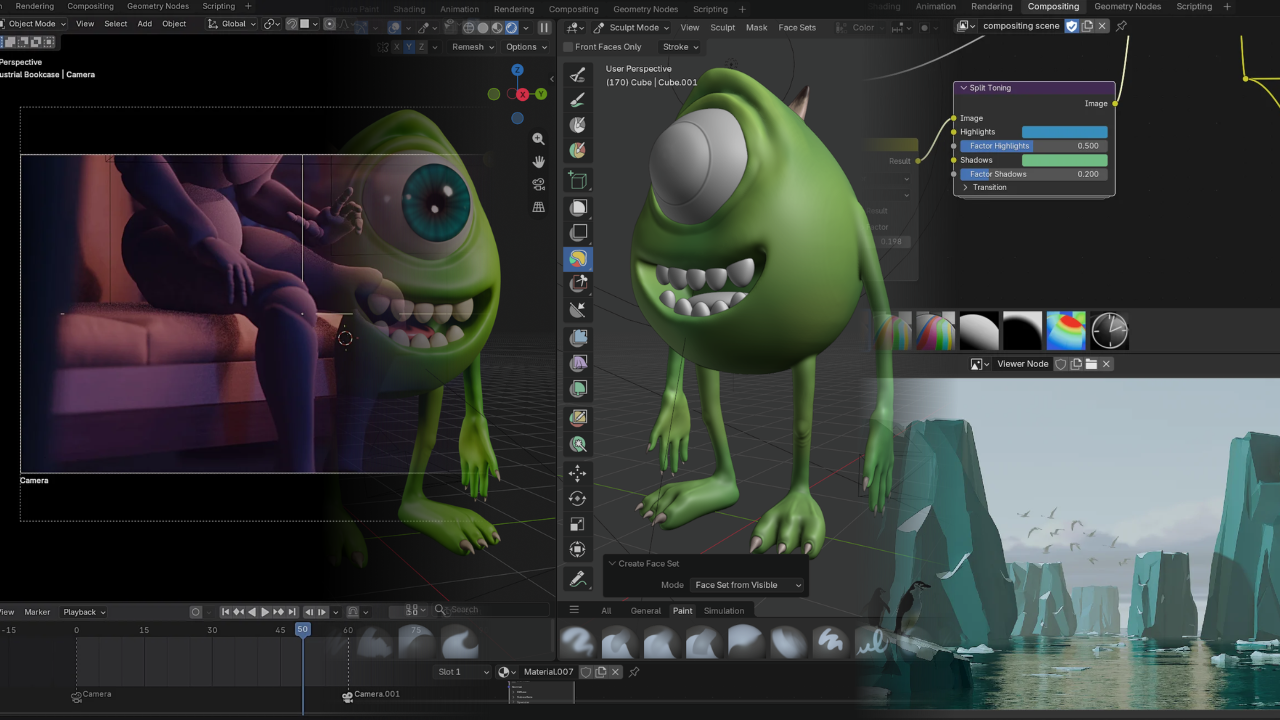The height and width of the screenshot is (720, 1280).
Task: Unlink the compositing scene data-block with X
Action: (1102, 26)
